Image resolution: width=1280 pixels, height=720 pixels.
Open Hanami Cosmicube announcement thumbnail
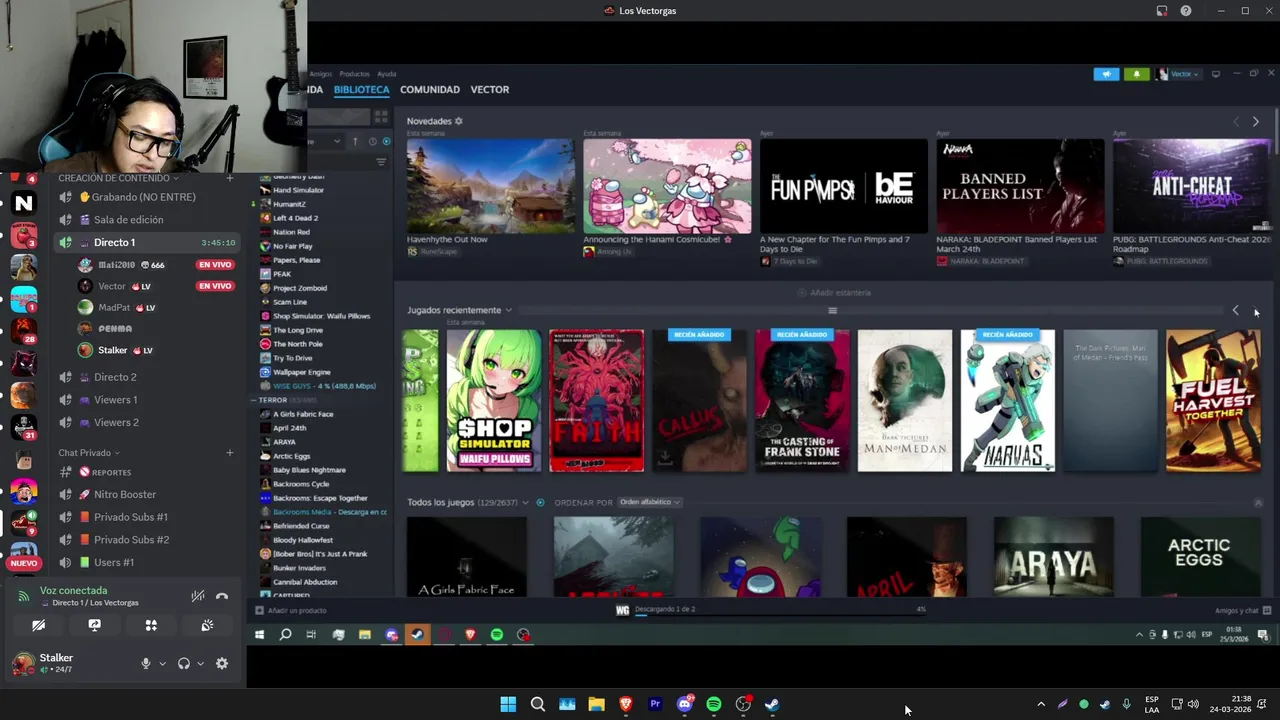667,186
